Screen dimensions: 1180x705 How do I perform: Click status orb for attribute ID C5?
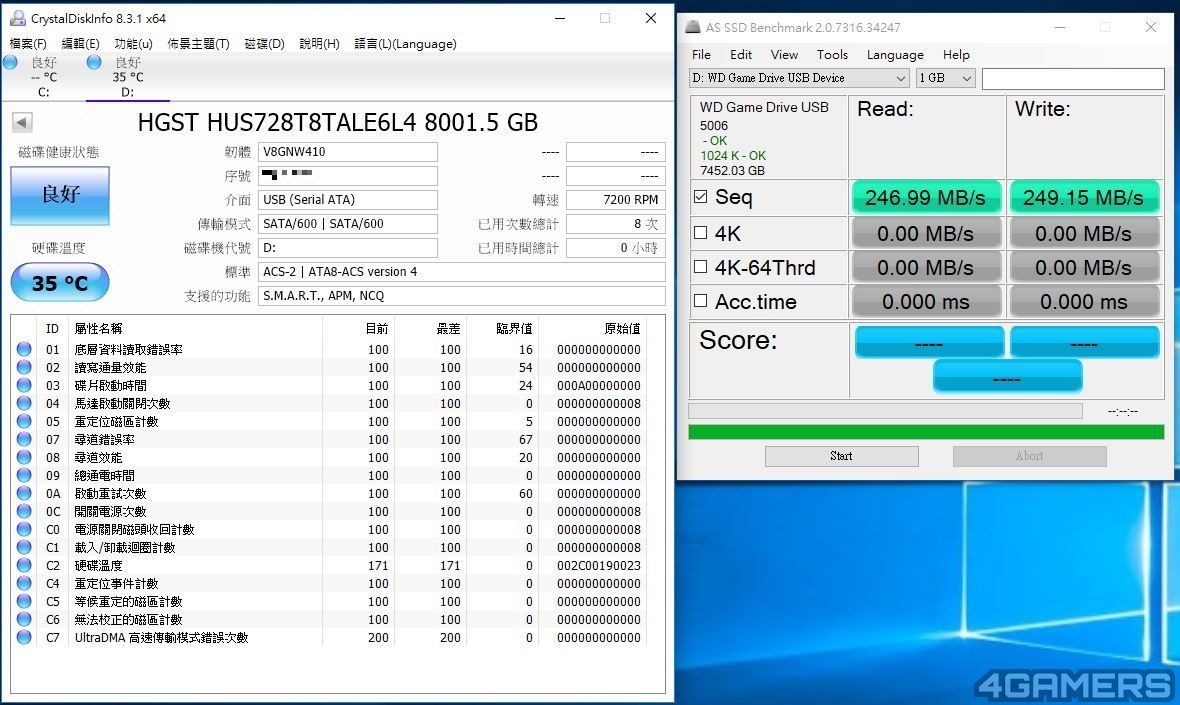24,601
